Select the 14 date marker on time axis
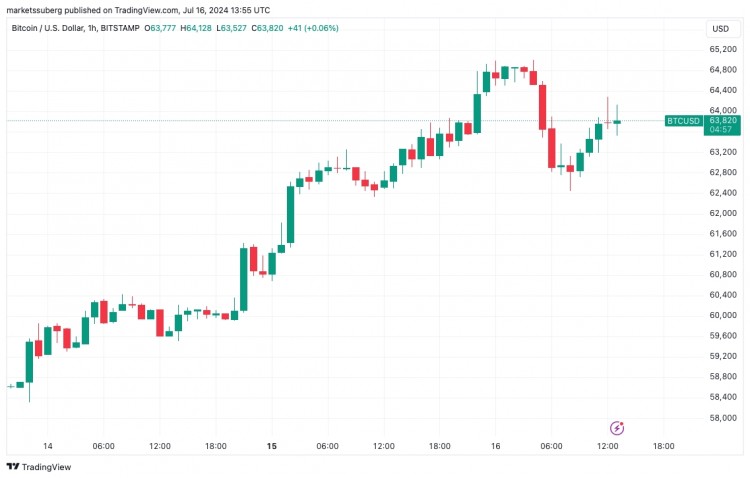 pyautogui.click(x=47, y=446)
